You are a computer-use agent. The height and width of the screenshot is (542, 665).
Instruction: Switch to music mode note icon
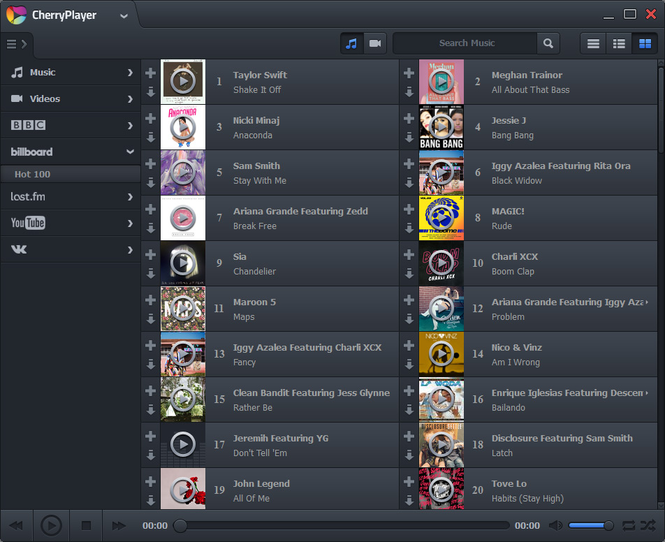point(352,43)
